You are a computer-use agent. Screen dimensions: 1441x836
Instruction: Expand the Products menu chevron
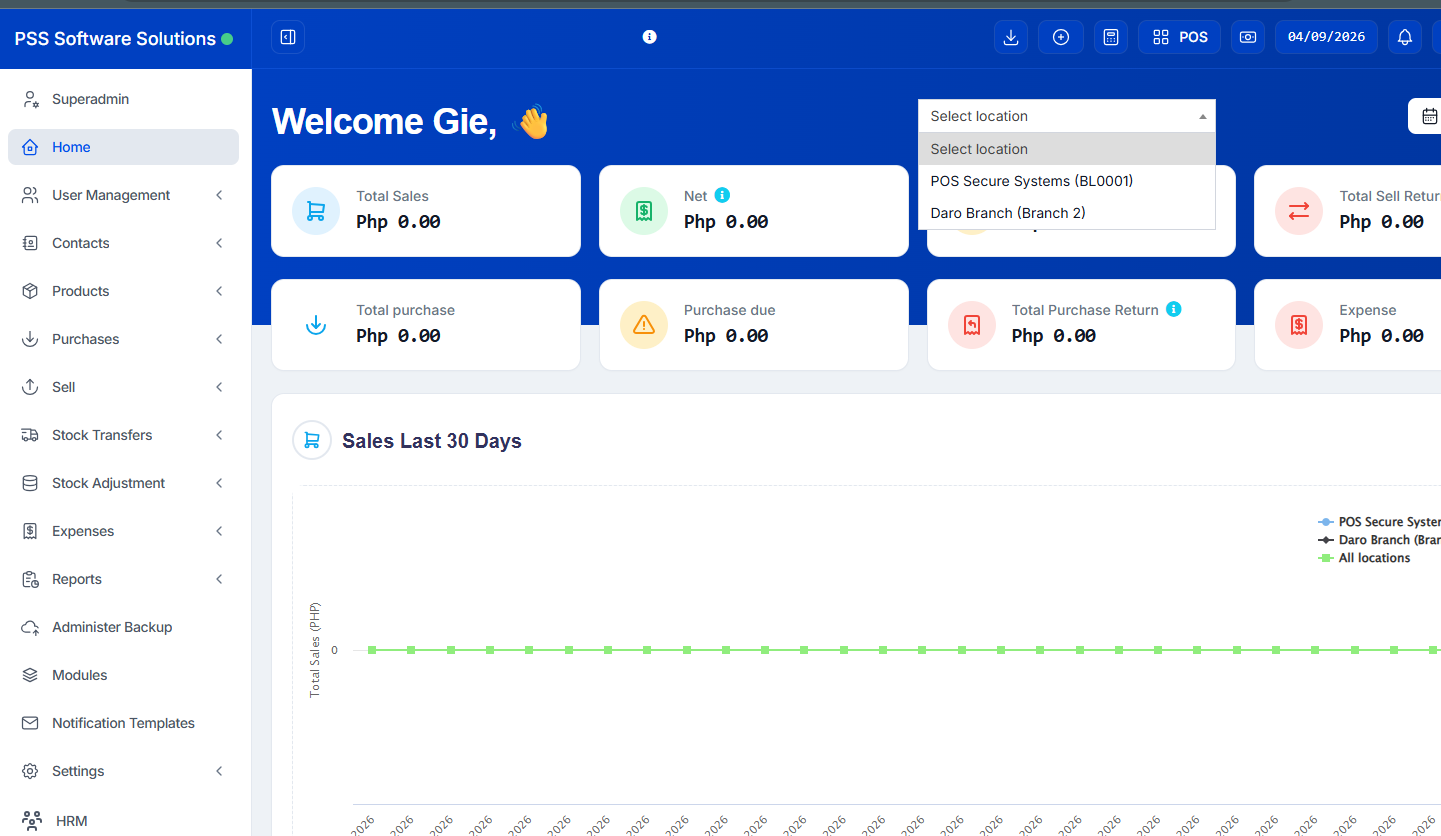(219, 291)
